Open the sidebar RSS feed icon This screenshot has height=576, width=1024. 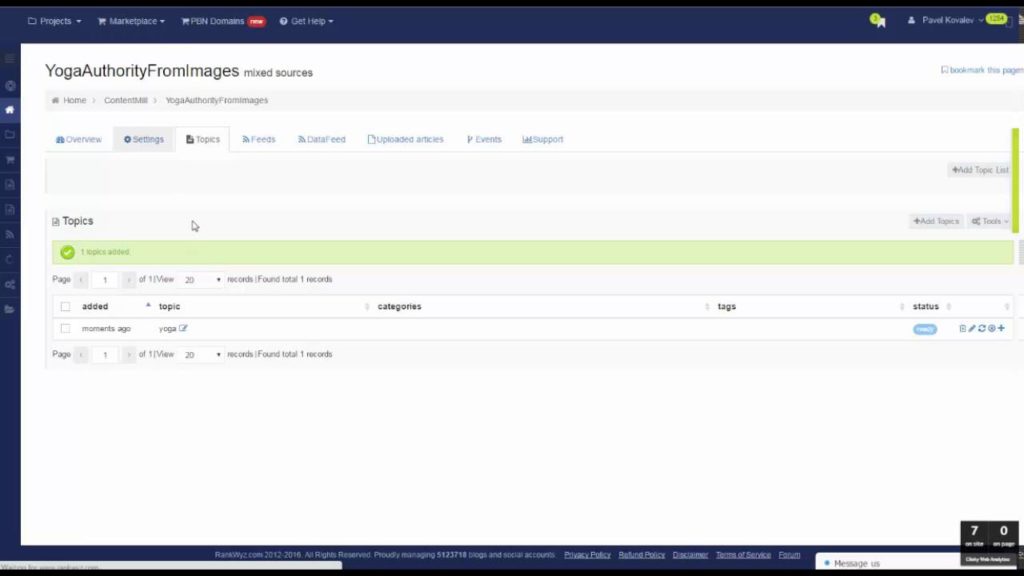[10, 234]
